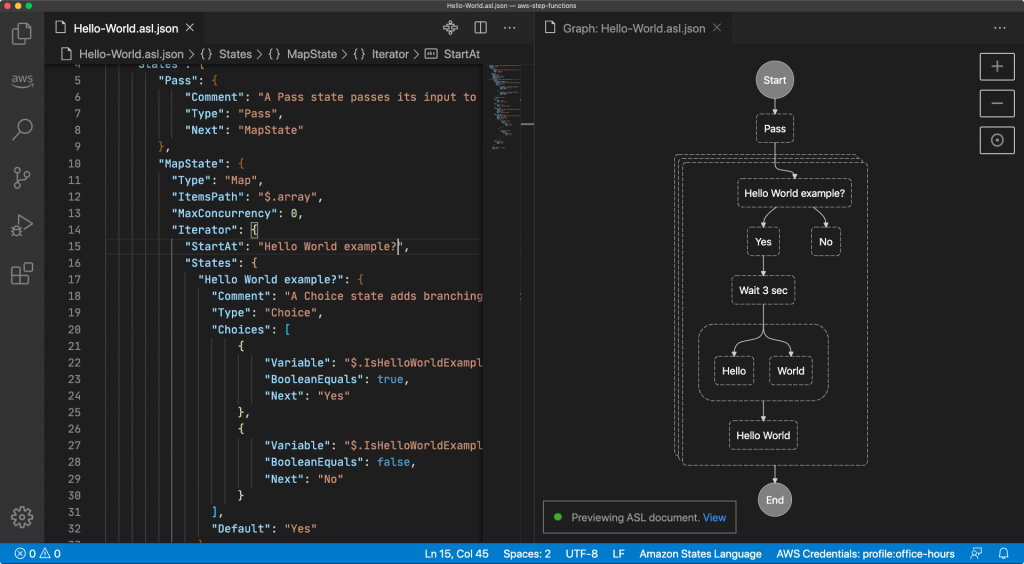Open the Manage gear menu

pos(21,516)
